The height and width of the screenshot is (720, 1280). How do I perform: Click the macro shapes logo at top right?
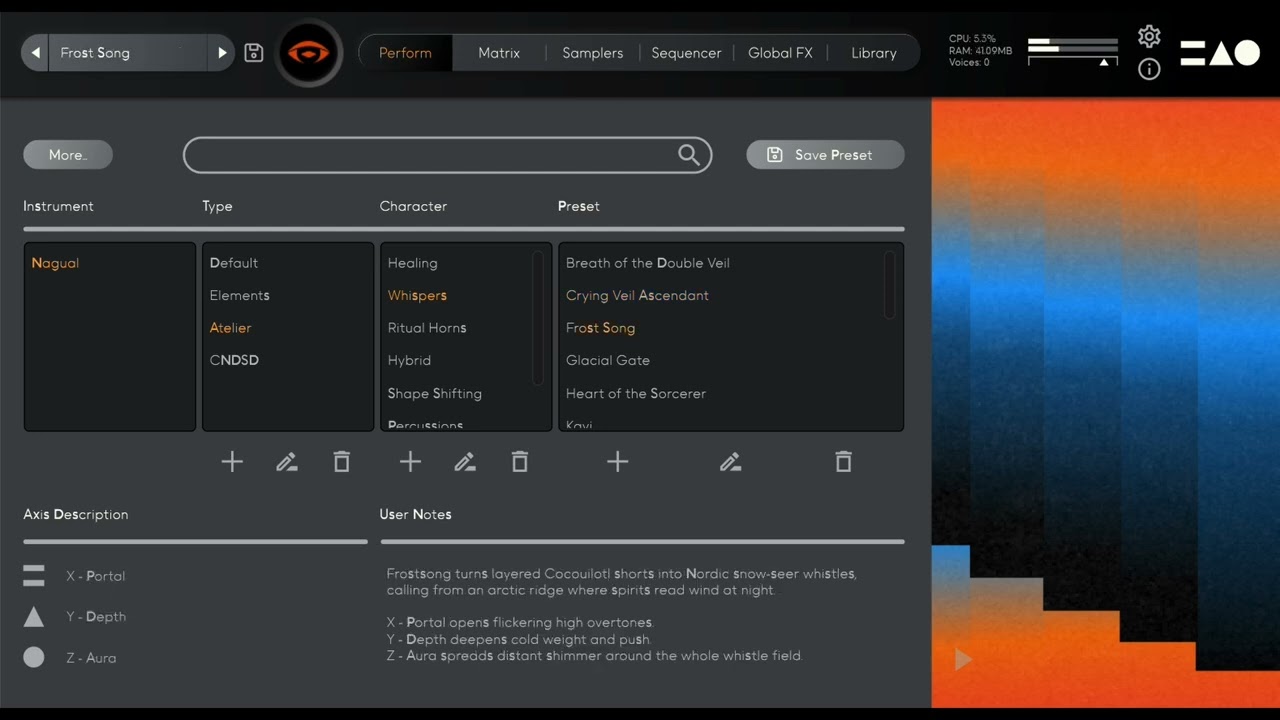click(1220, 53)
